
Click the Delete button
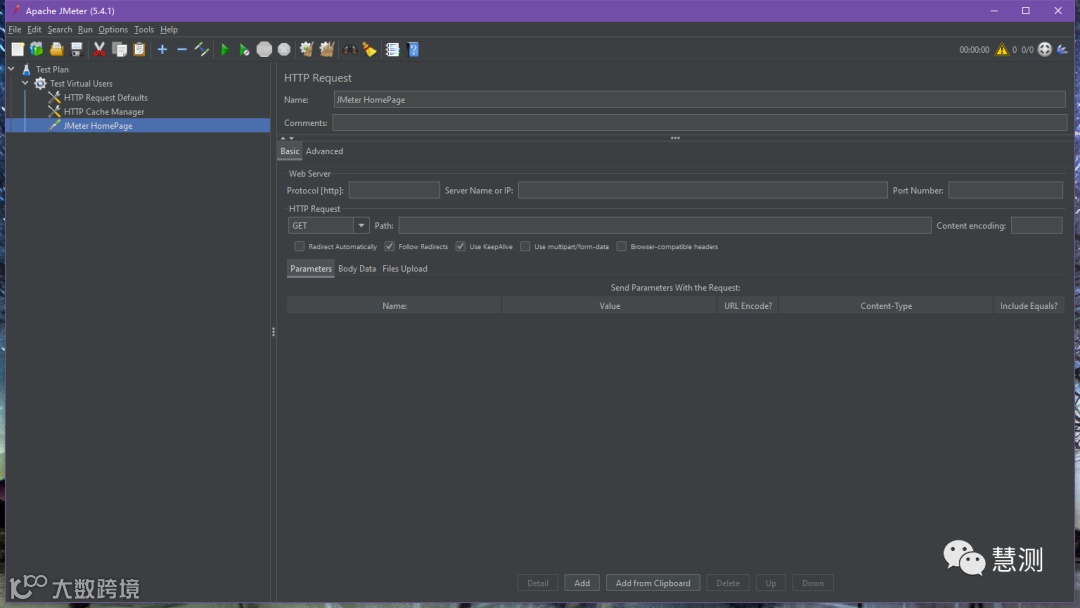tap(728, 583)
